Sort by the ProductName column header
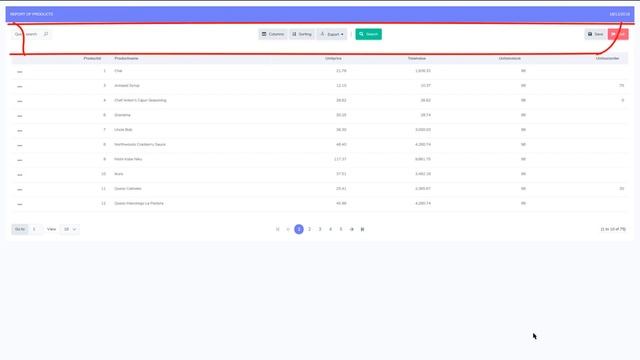The height and width of the screenshot is (360, 640). [x=126, y=58]
